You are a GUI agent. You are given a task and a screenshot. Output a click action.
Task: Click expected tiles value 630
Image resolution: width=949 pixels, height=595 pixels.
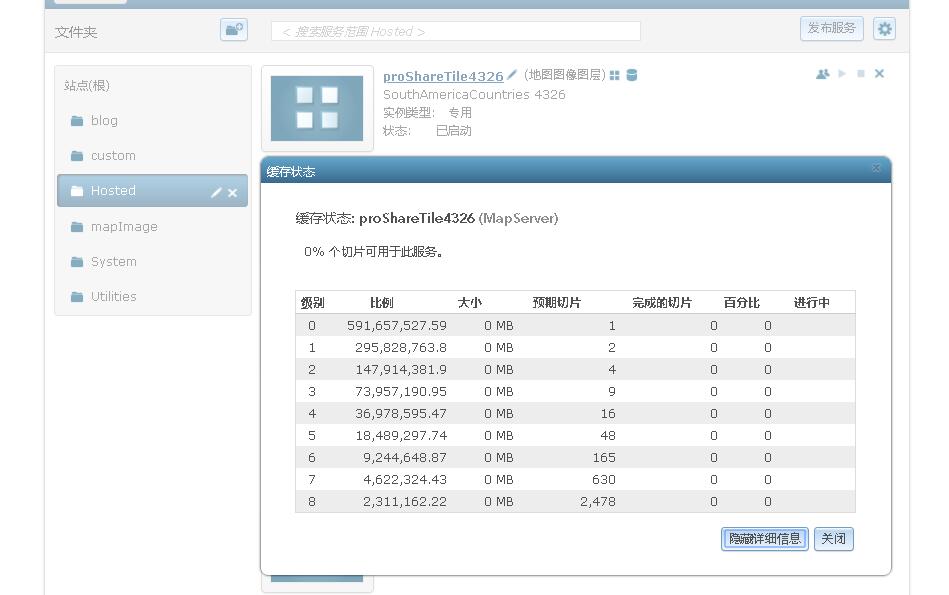(604, 479)
